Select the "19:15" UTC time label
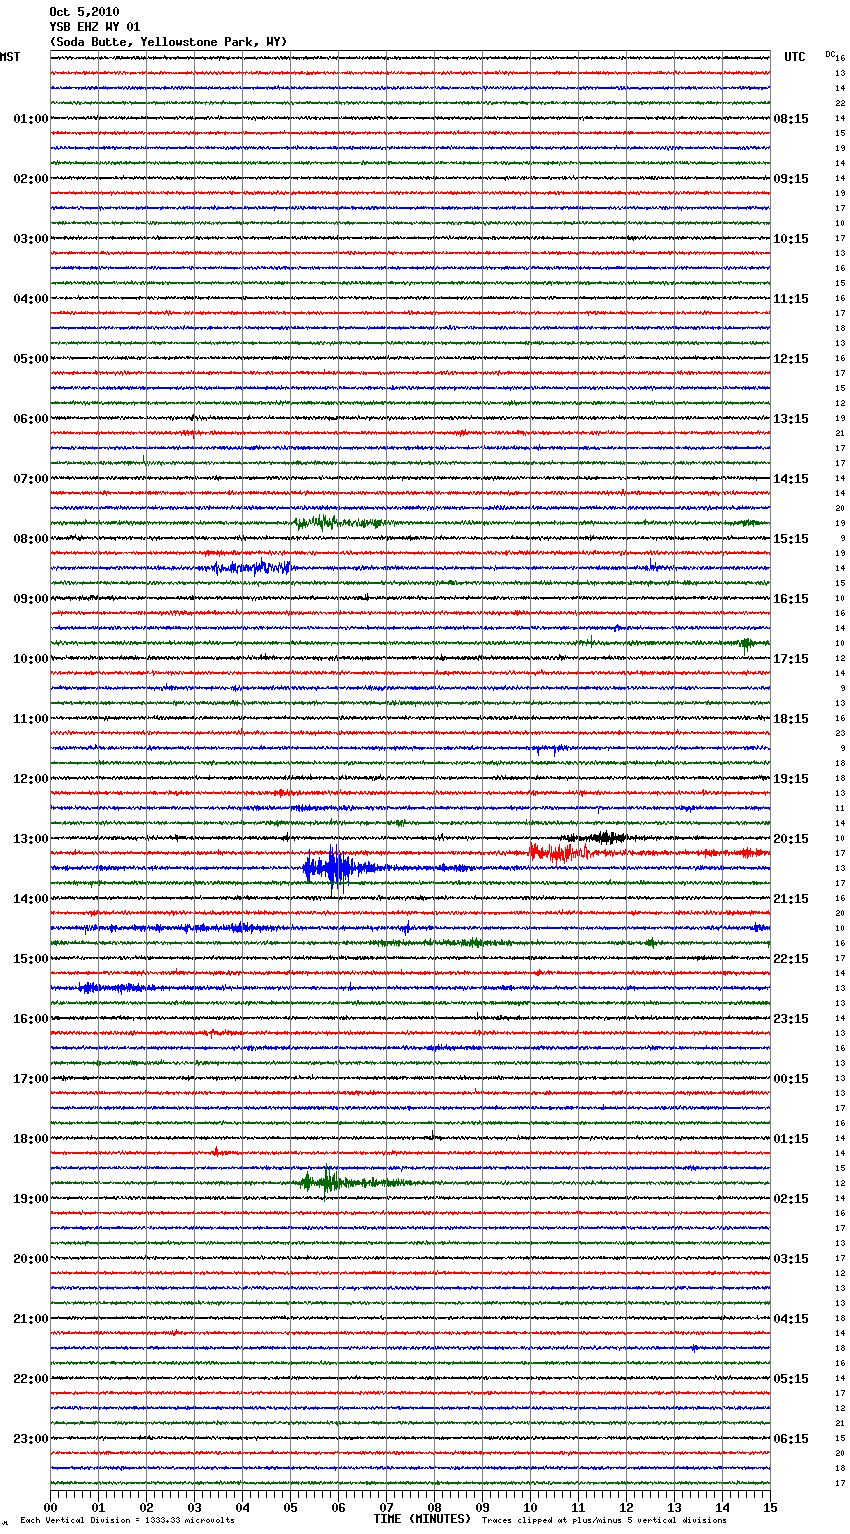This screenshot has width=850, height=1534. click(791, 779)
